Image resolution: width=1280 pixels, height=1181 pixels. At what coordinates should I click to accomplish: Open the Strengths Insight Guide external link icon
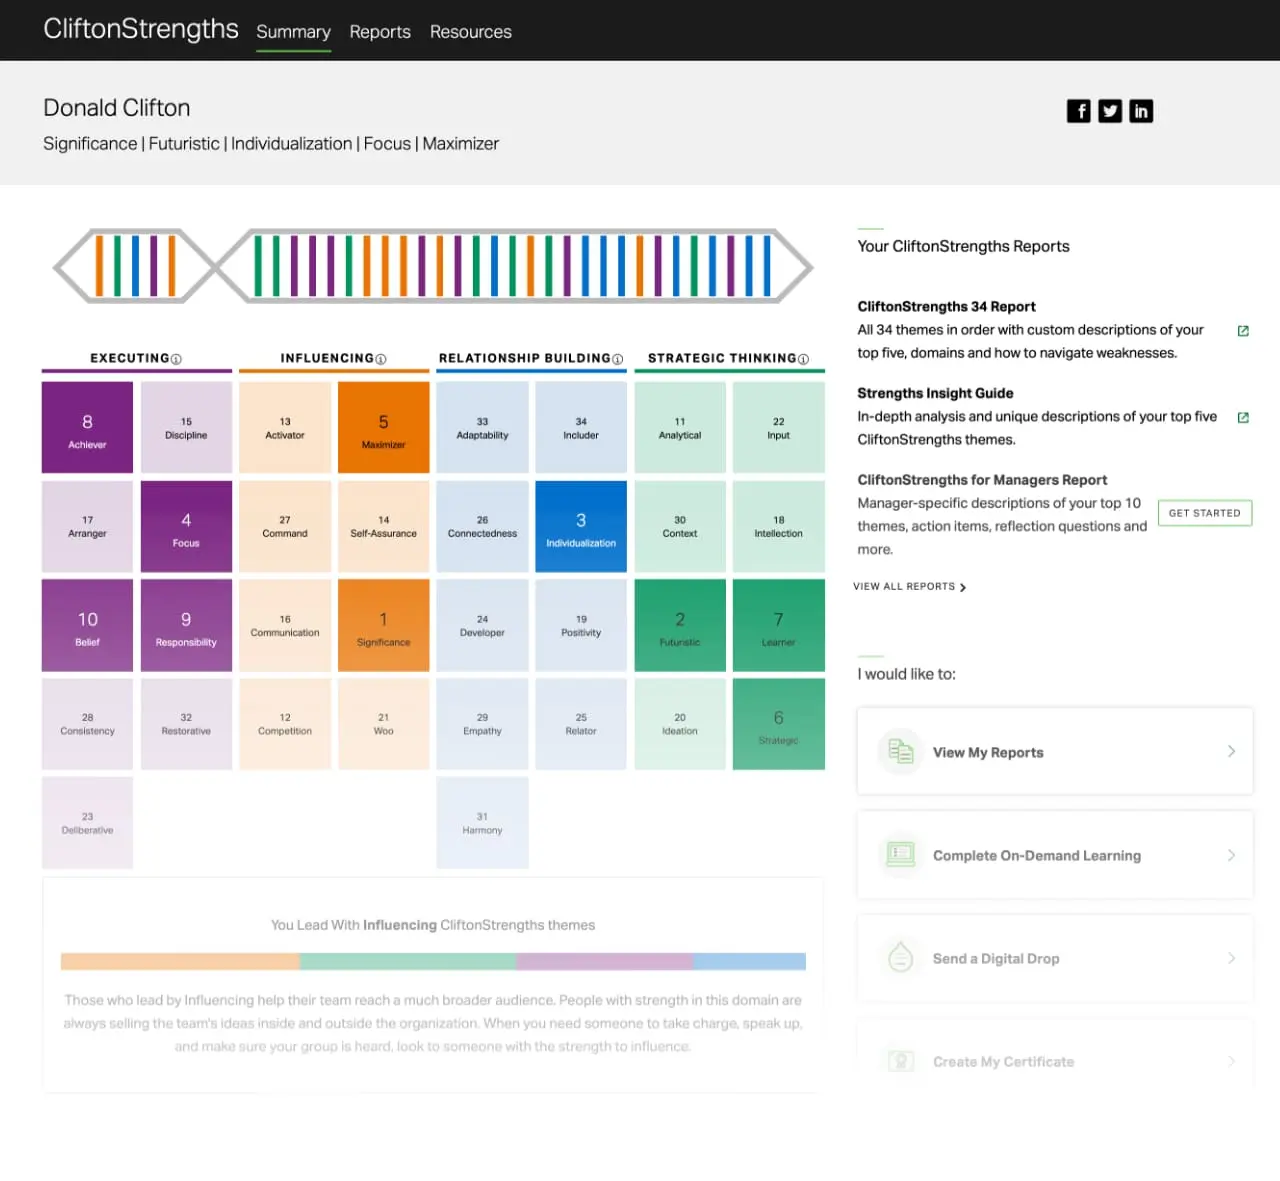click(1243, 417)
